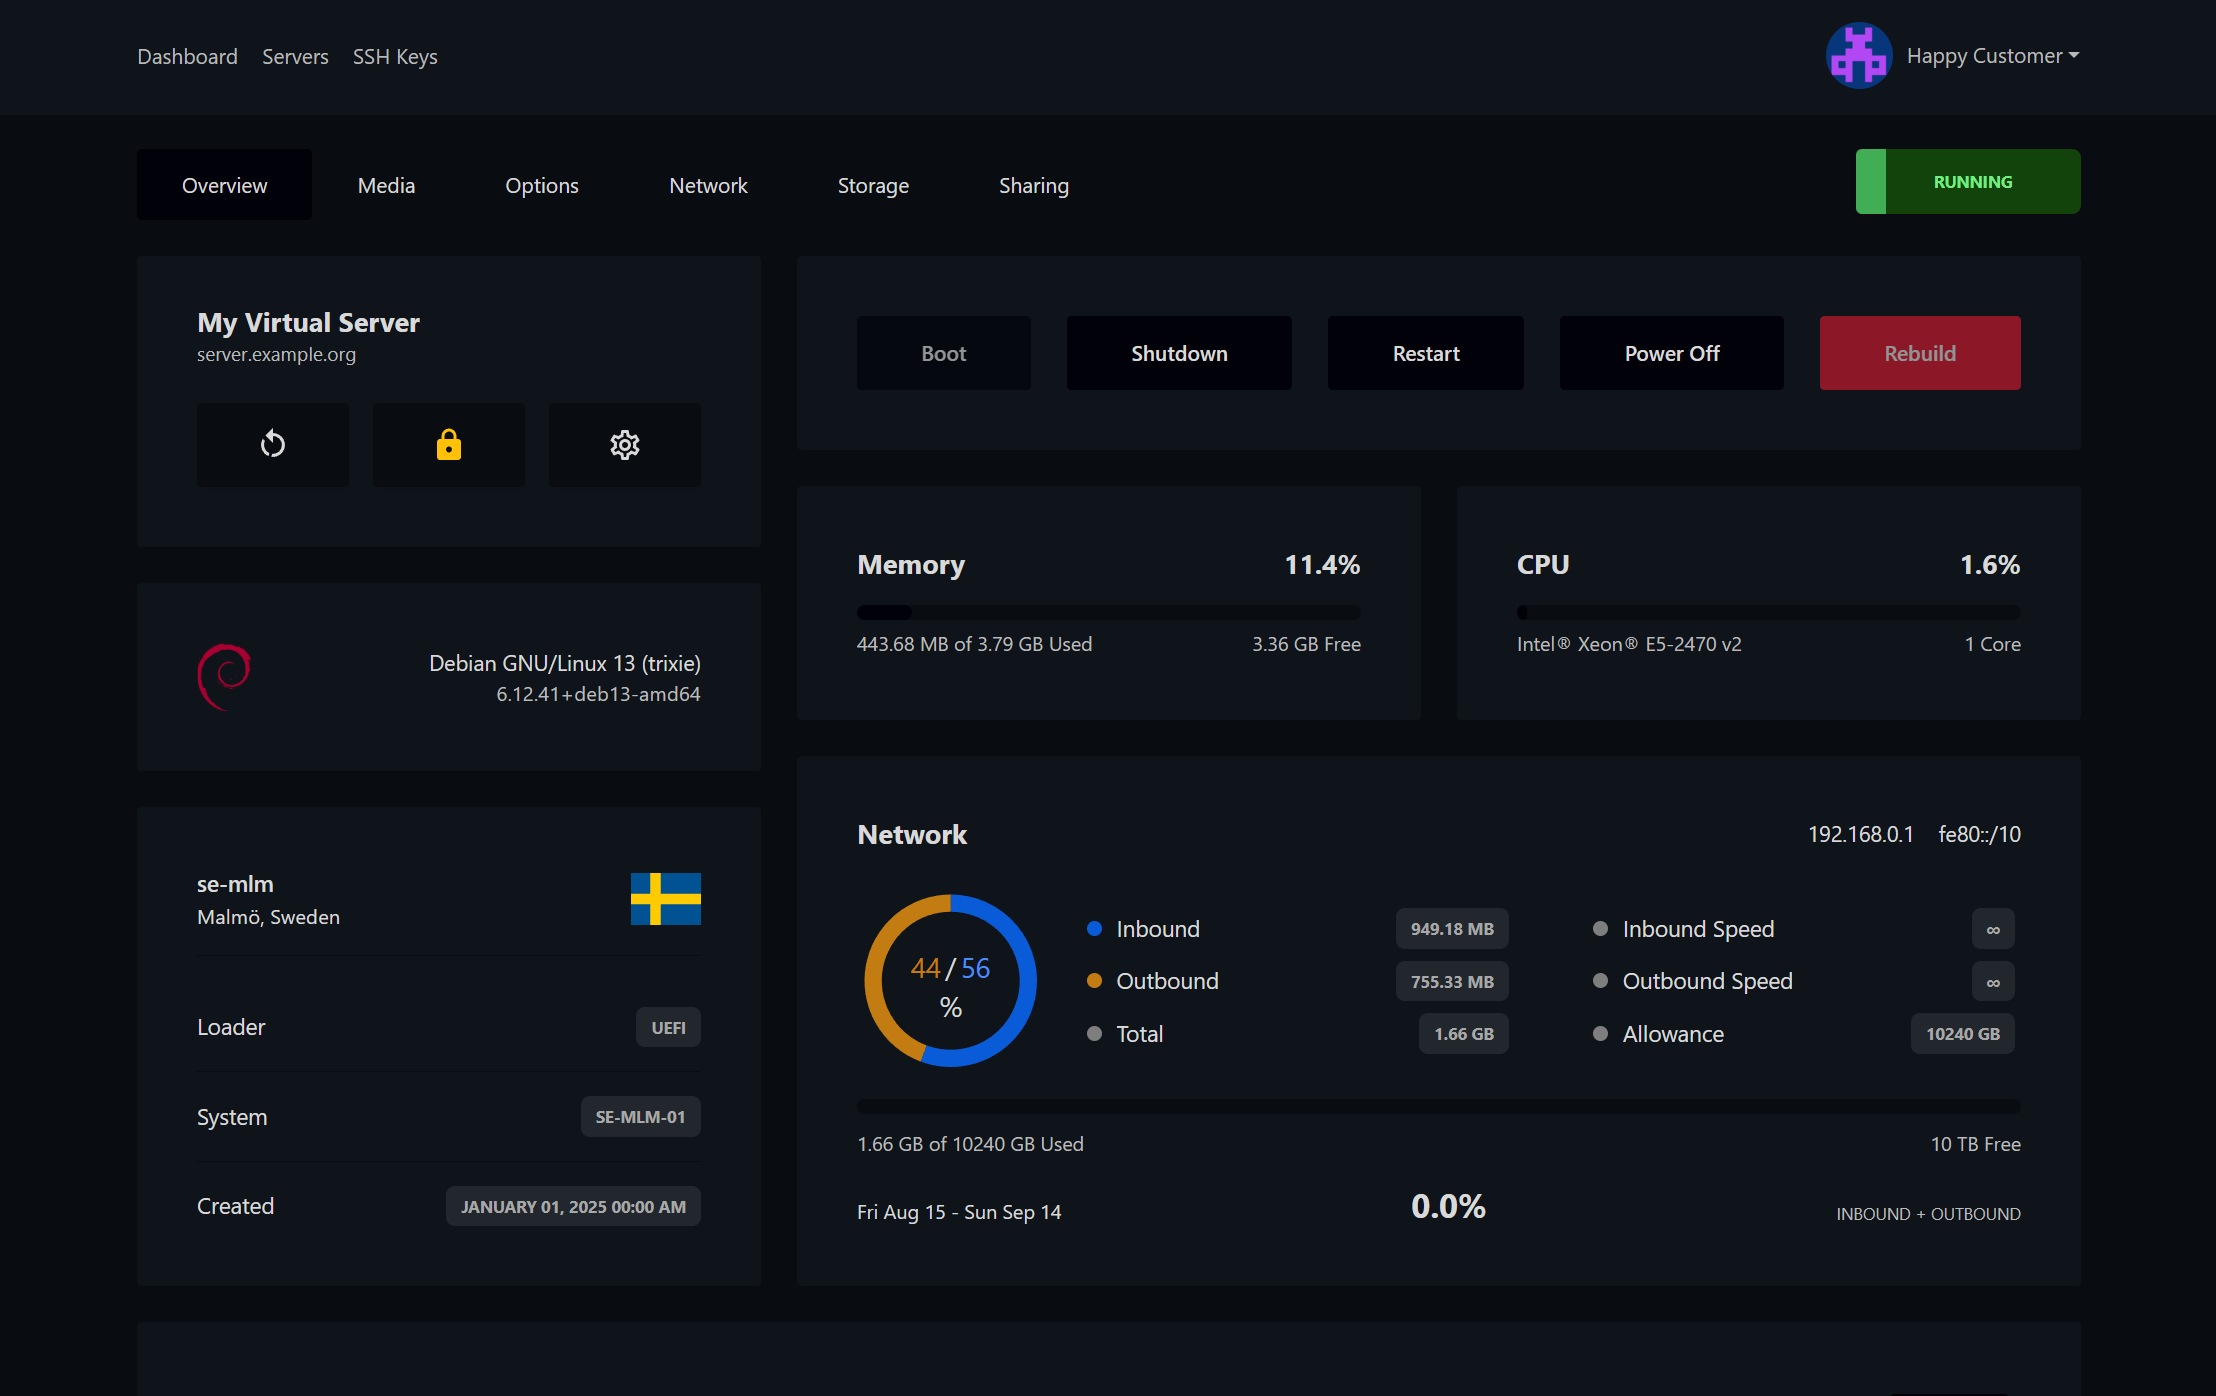The height and width of the screenshot is (1396, 2216).
Task: Open settings with the gear icon
Action: 625,444
